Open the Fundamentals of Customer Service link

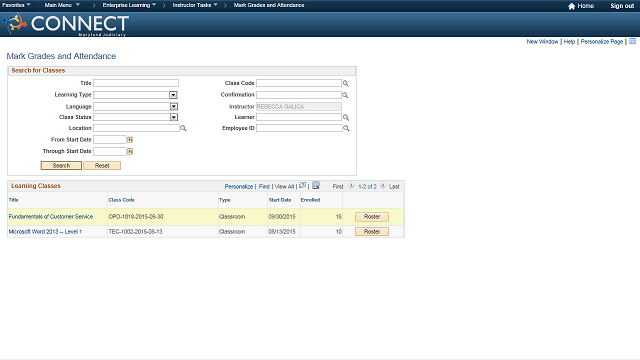(51, 217)
